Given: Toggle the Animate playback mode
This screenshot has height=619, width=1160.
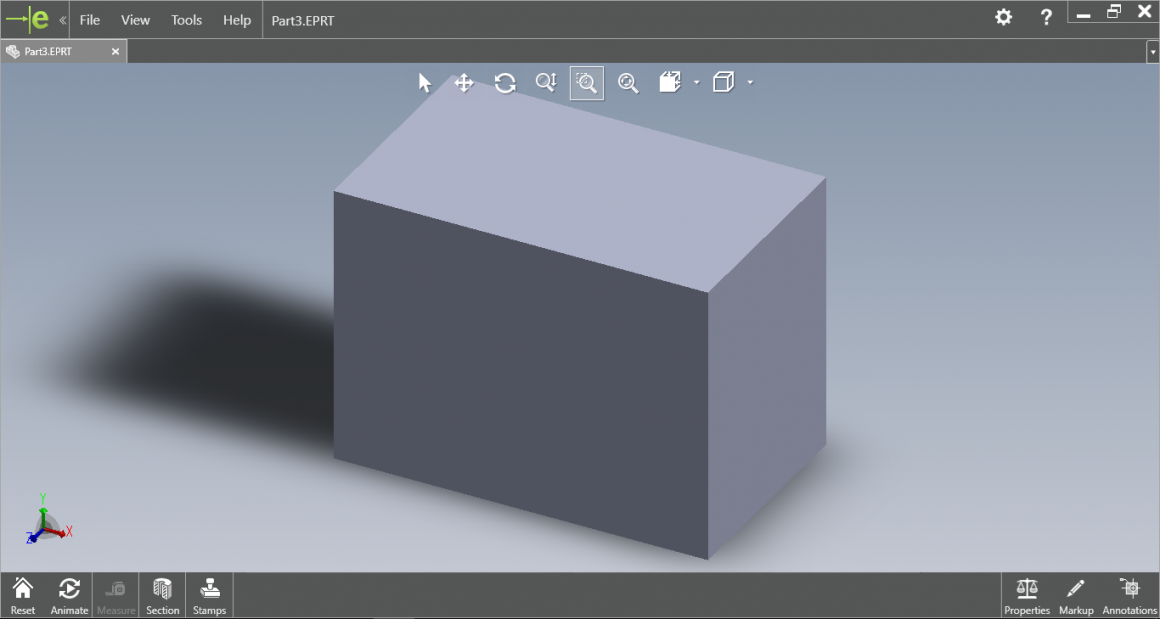Looking at the screenshot, I should coord(69,594).
